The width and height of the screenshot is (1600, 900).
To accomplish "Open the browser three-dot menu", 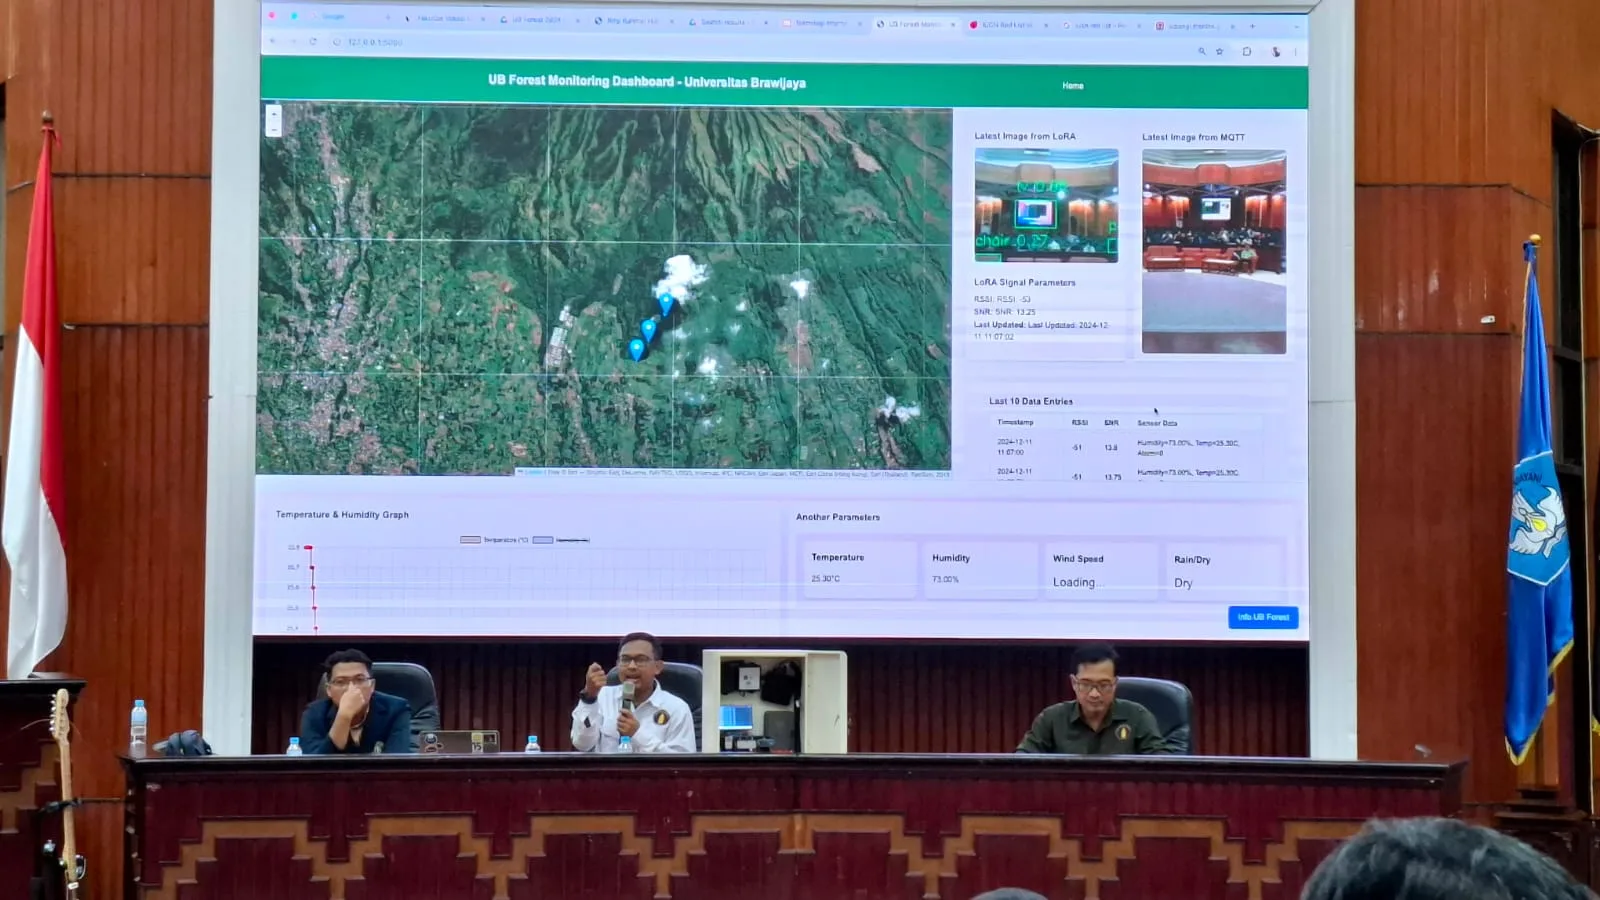I will click(1296, 52).
